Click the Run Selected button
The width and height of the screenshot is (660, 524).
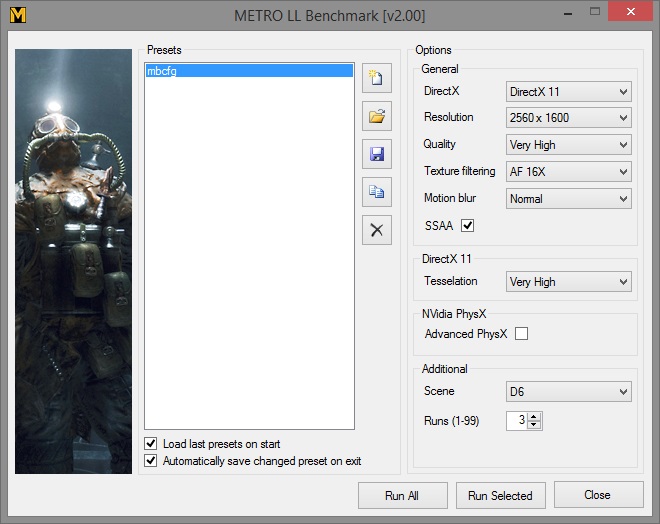(500, 495)
